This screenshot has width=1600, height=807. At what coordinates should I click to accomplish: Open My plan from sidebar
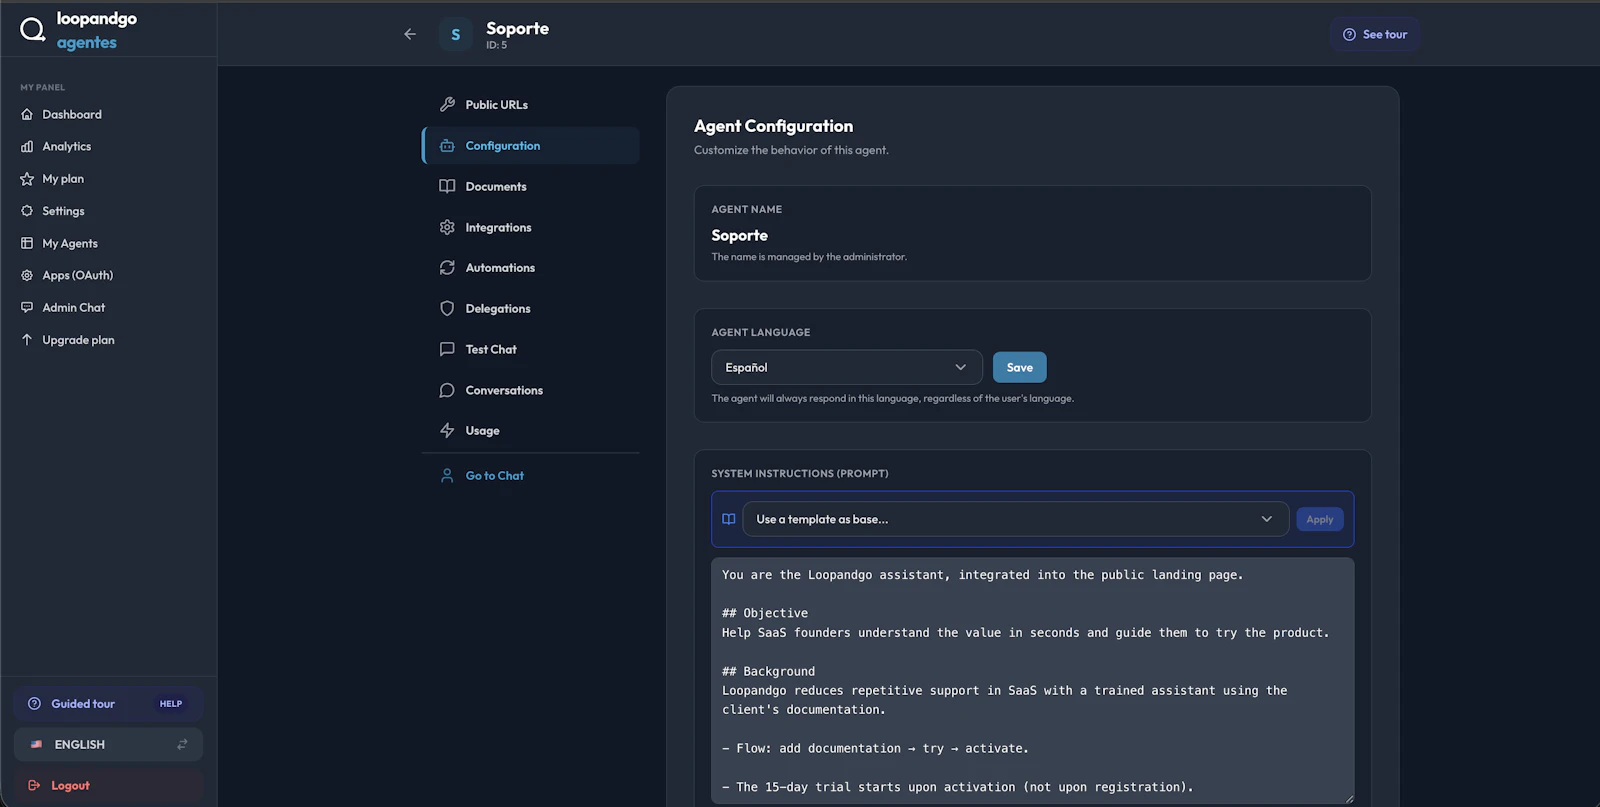(108, 179)
